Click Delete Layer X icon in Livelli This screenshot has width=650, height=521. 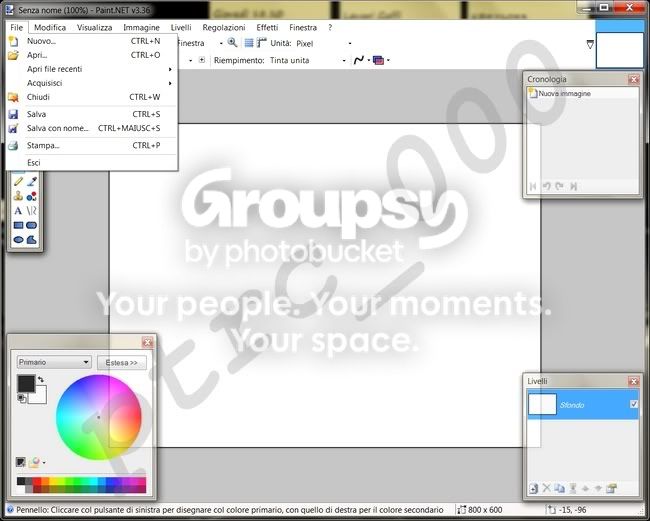[x=546, y=488]
